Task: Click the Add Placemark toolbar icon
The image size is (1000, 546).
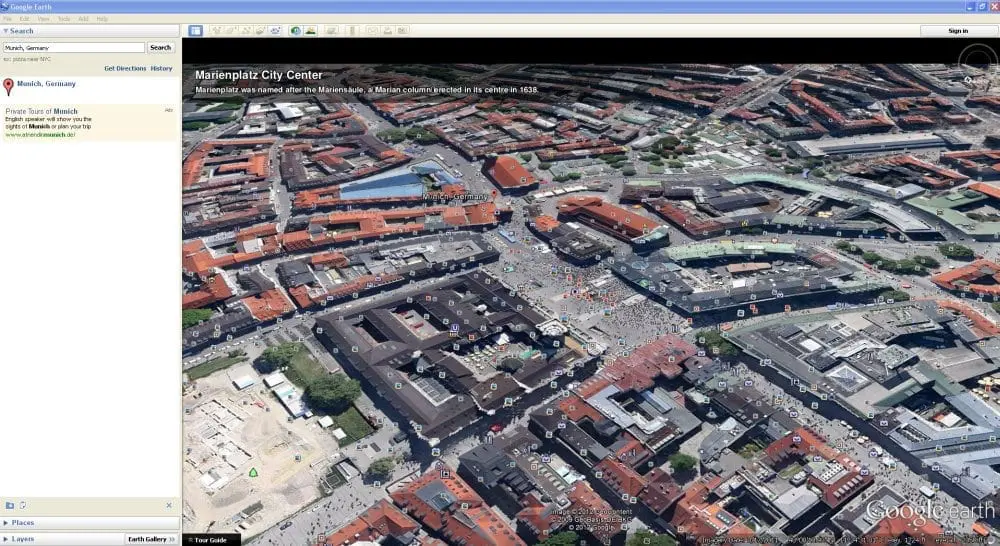Action: [x=216, y=31]
